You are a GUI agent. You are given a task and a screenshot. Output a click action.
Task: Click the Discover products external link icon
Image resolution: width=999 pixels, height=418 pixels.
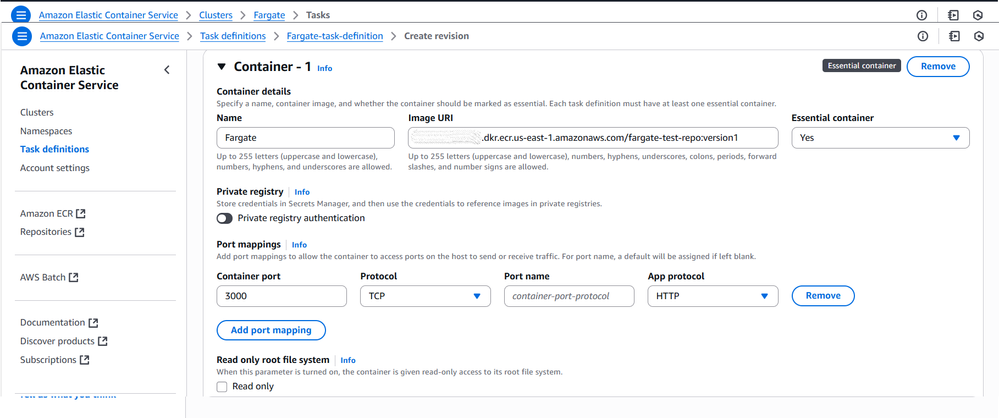point(102,341)
